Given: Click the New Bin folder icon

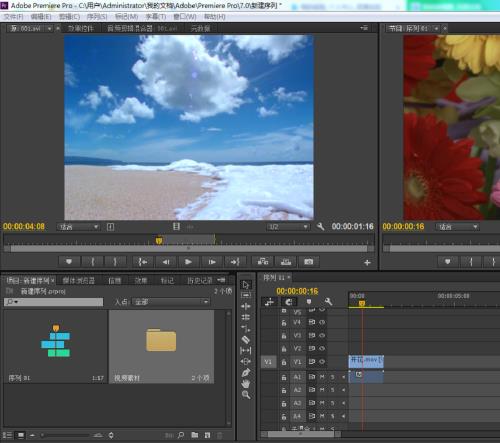Looking at the screenshot, I should pyautogui.click(x=195, y=435).
